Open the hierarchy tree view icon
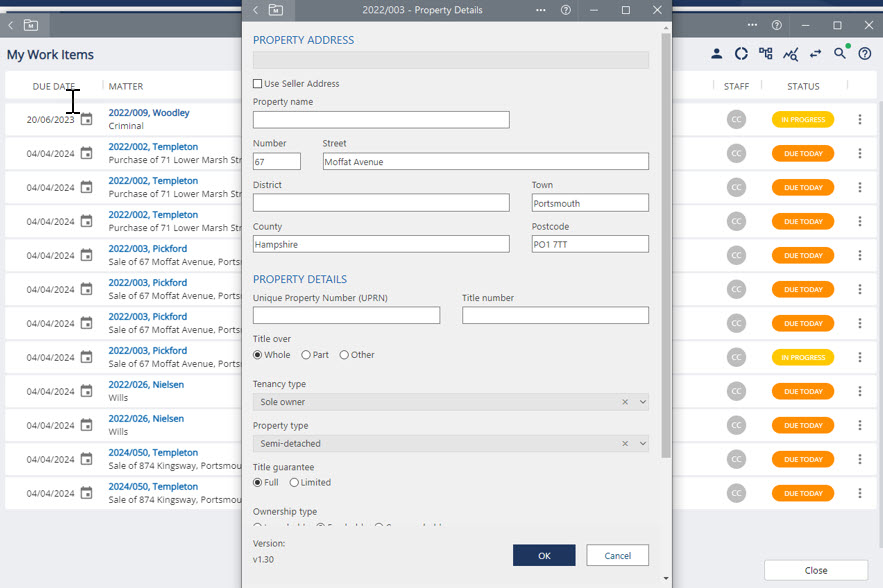The height and width of the screenshot is (588, 883). [766, 54]
